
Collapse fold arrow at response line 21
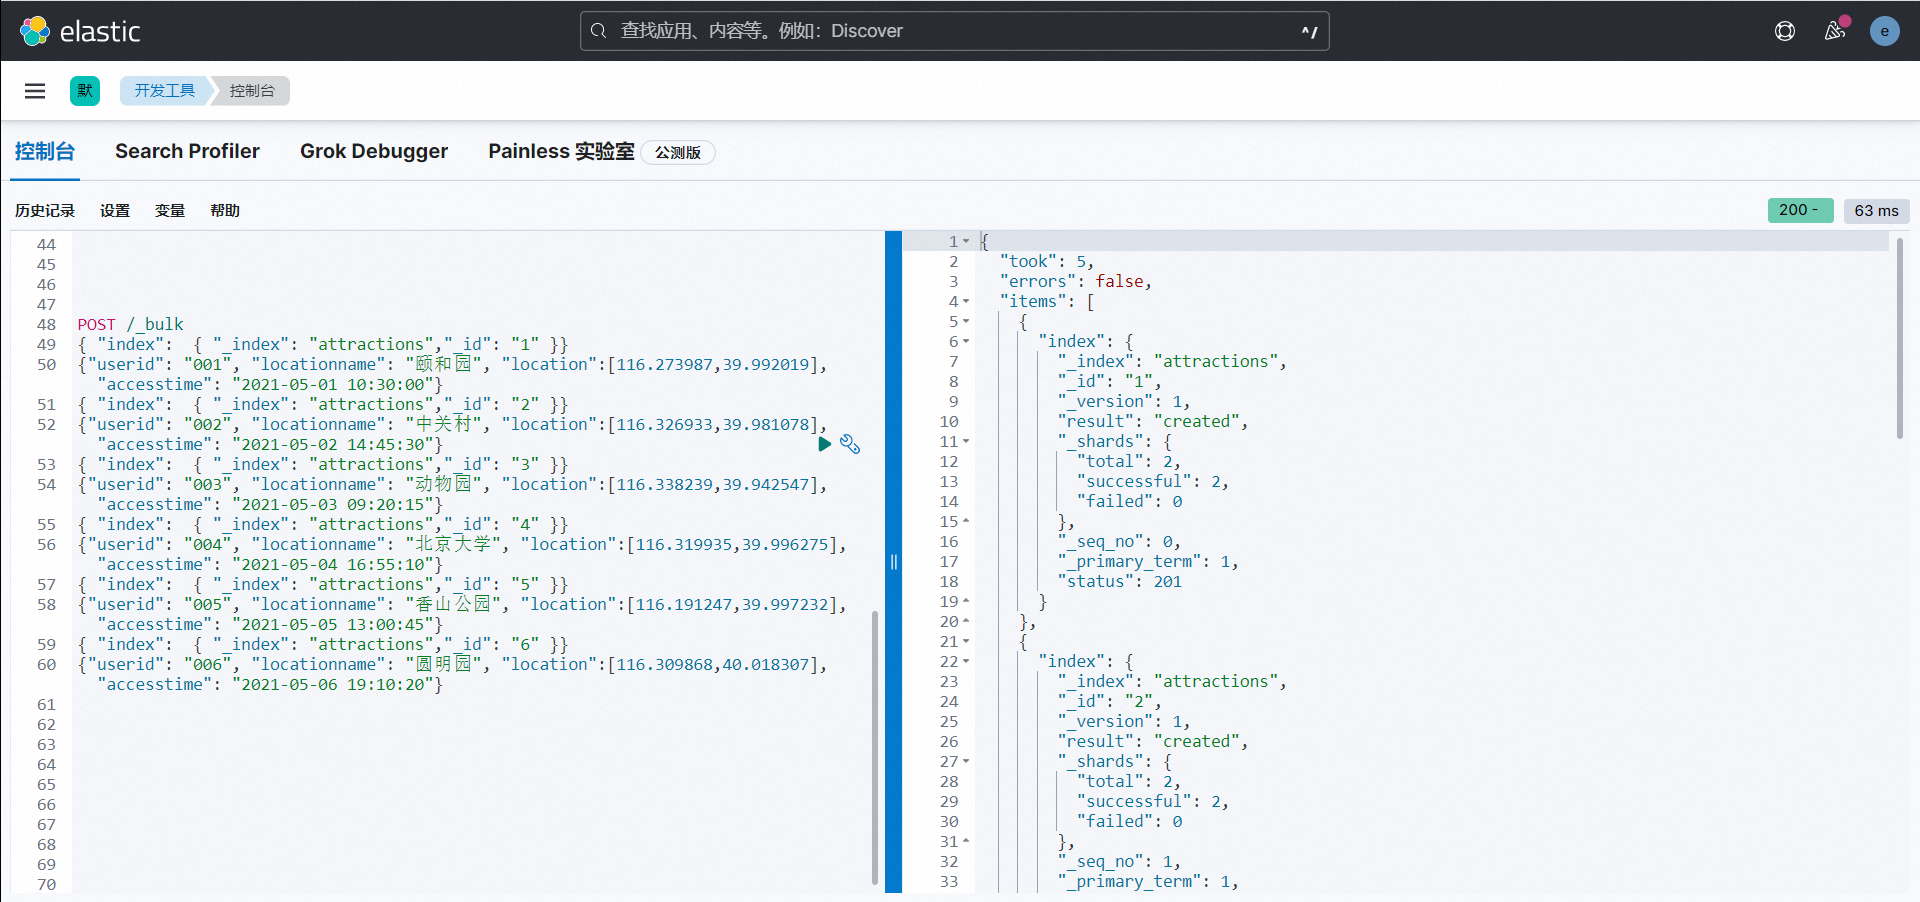(x=966, y=642)
